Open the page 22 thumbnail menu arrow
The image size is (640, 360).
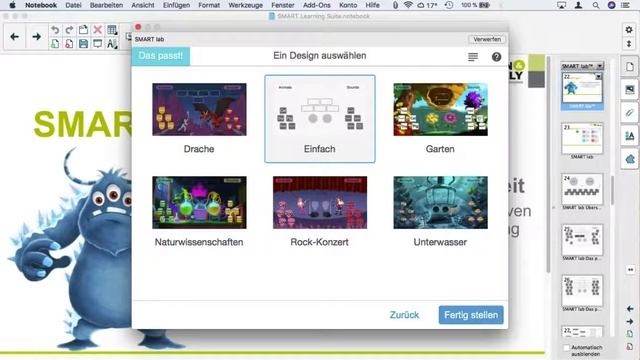click(598, 77)
